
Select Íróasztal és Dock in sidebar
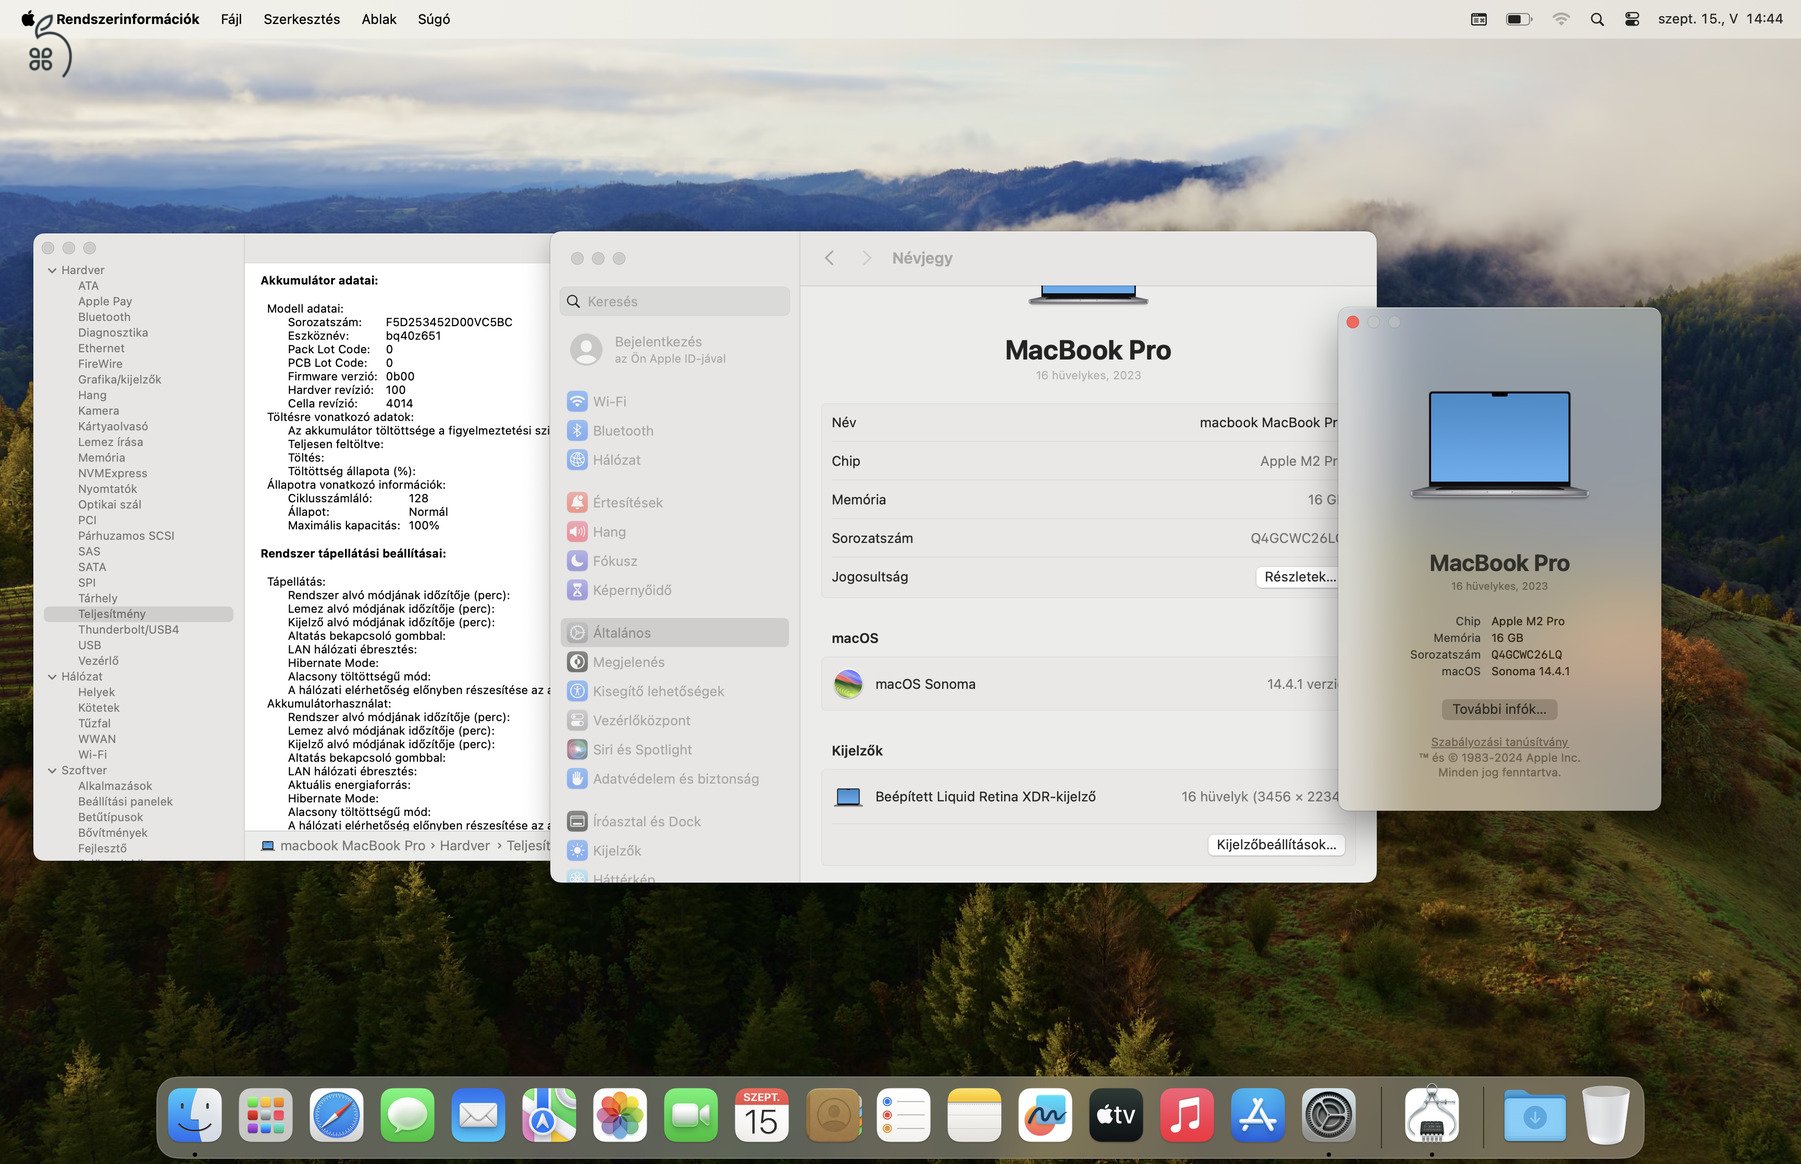pos(675,822)
